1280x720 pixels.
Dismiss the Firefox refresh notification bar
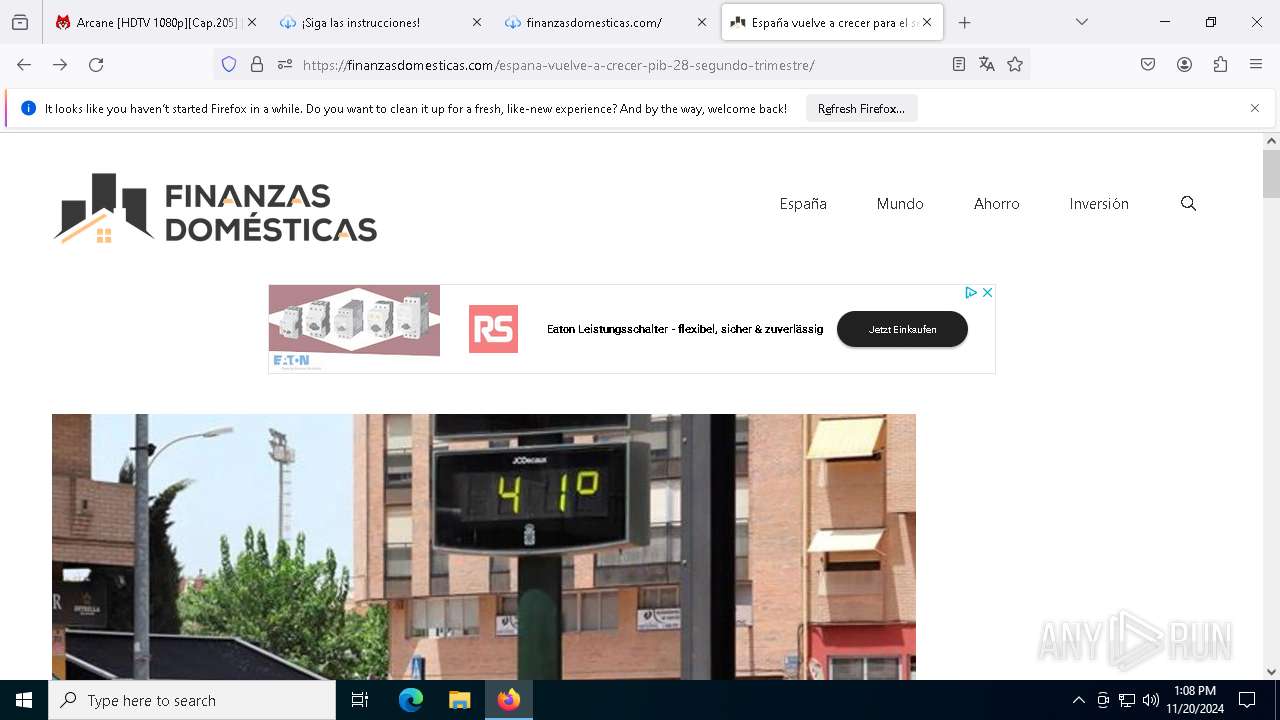click(x=1255, y=108)
